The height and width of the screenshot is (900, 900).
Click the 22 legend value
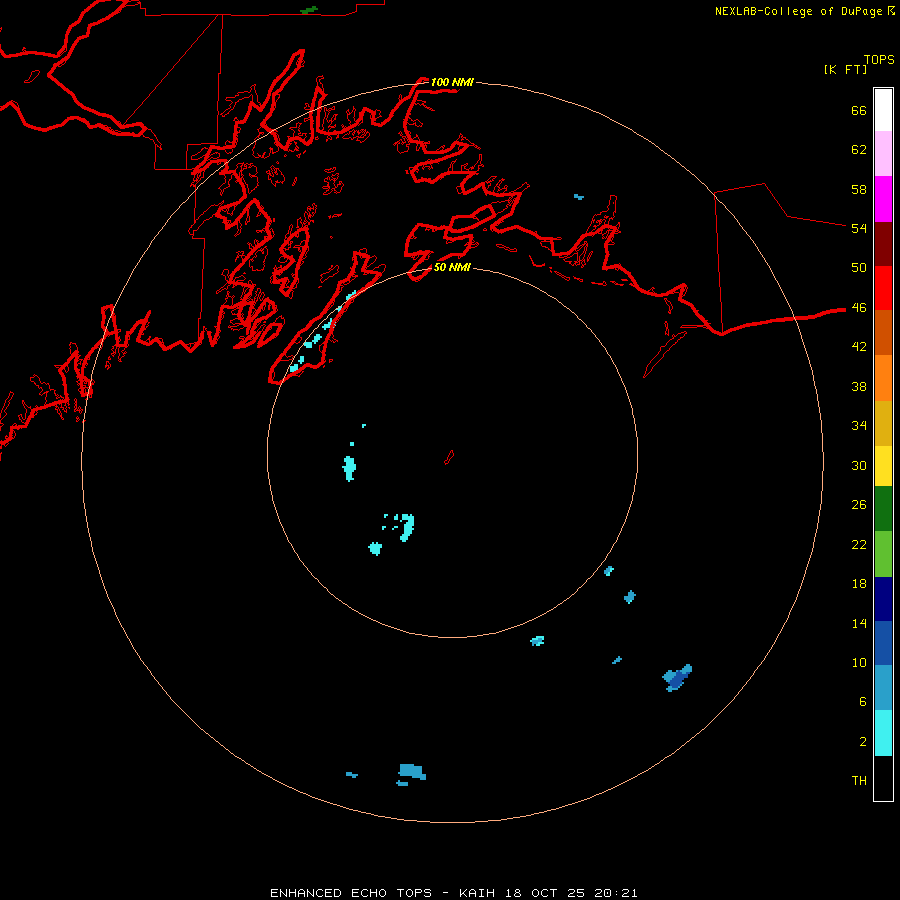tap(859, 544)
